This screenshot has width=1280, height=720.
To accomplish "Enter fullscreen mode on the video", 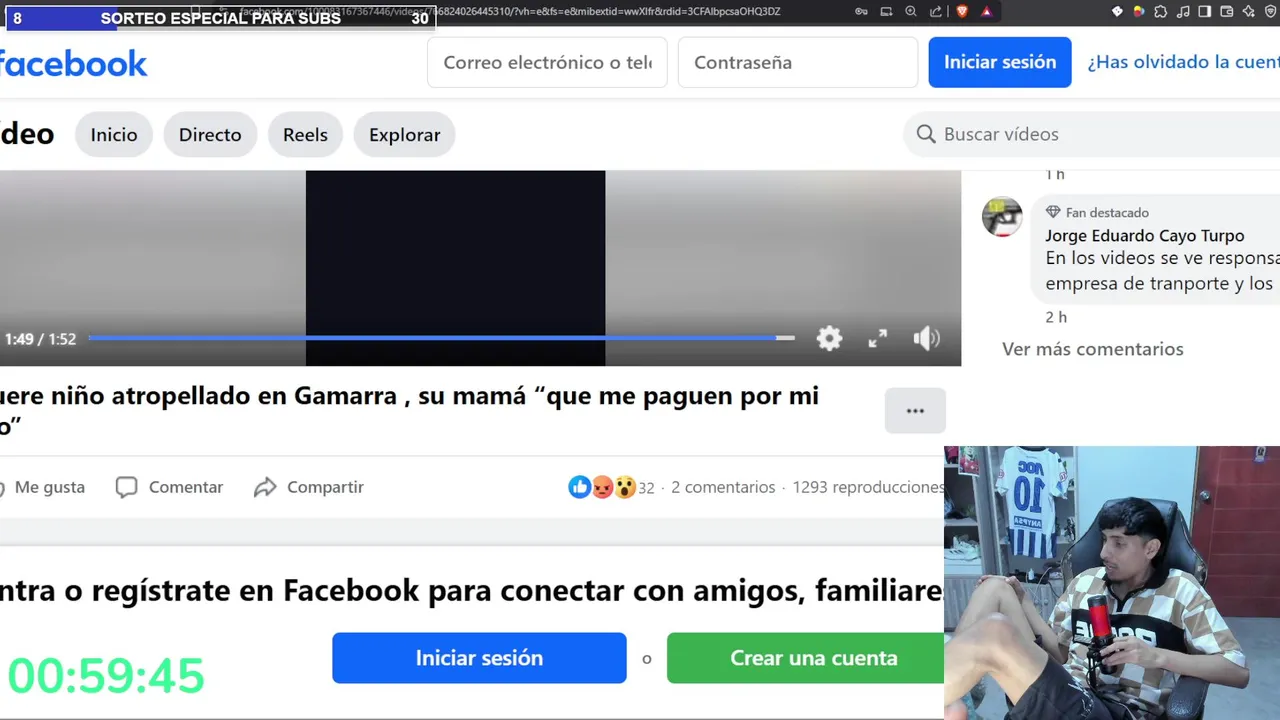I will pos(877,338).
